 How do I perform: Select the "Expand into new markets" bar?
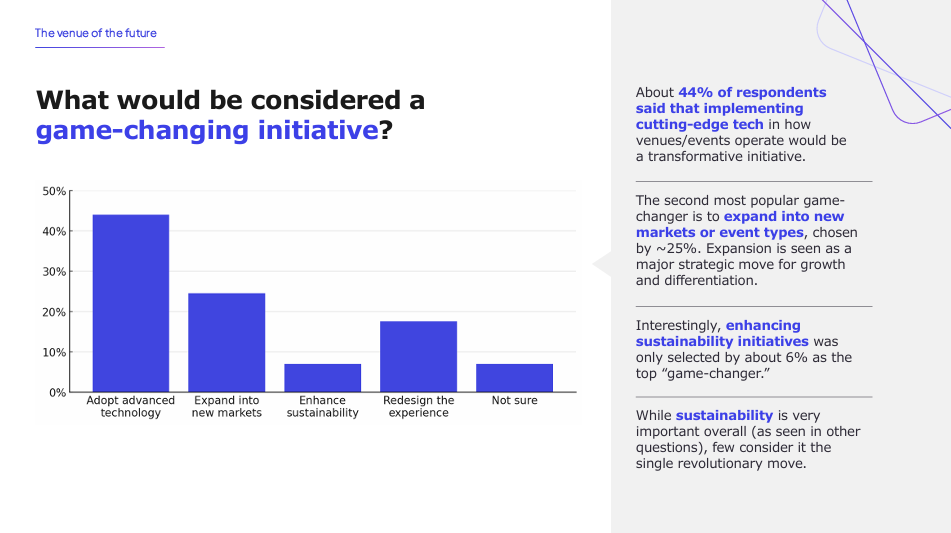[226, 342]
